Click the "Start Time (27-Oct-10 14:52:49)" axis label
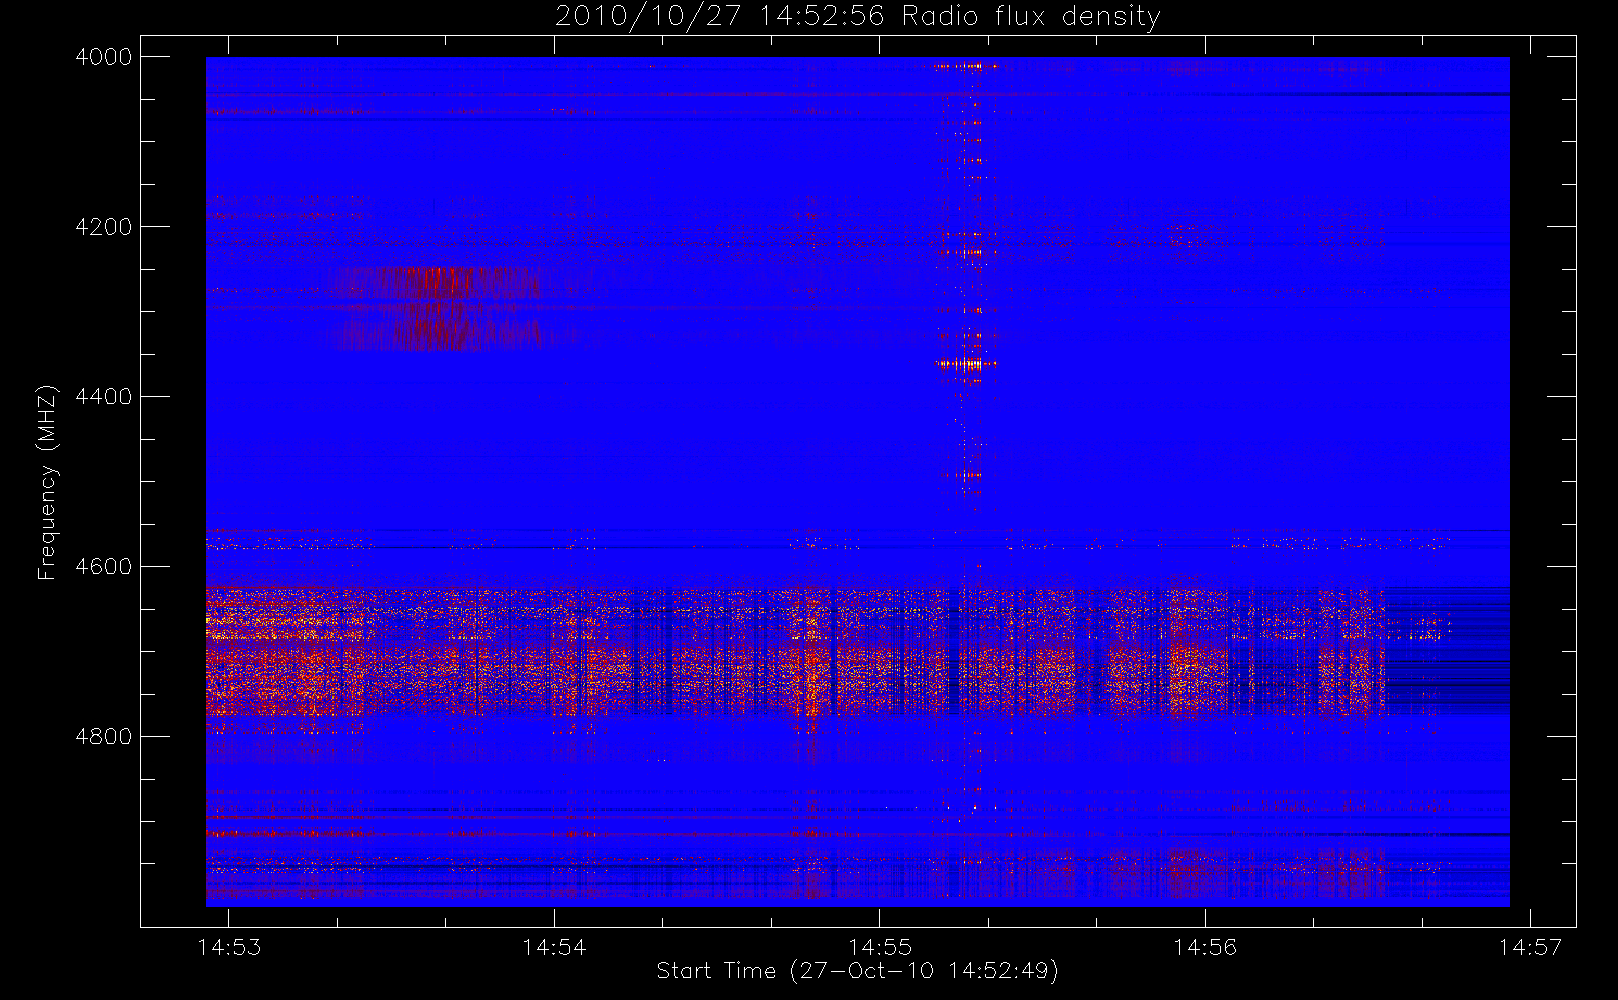The image size is (1618, 1000). tap(857, 971)
